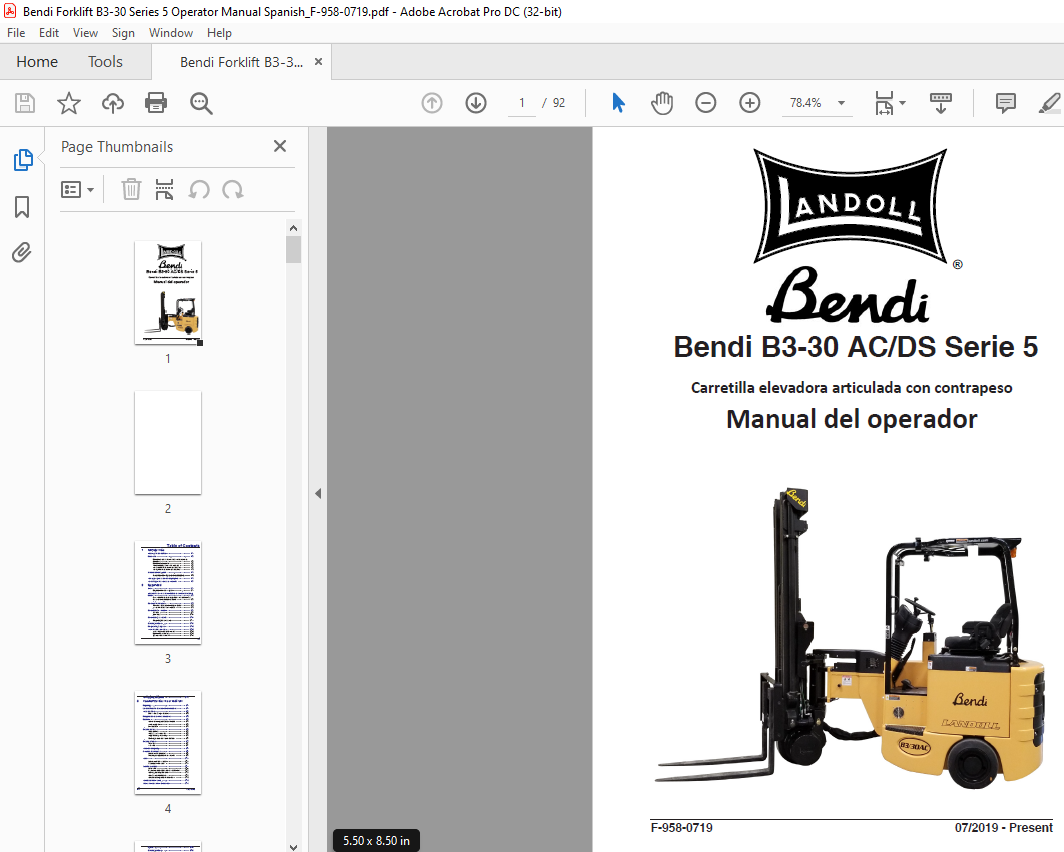This screenshot has height=852, width=1064.
Task: Click the current page number field
Action: coord(522,103)
